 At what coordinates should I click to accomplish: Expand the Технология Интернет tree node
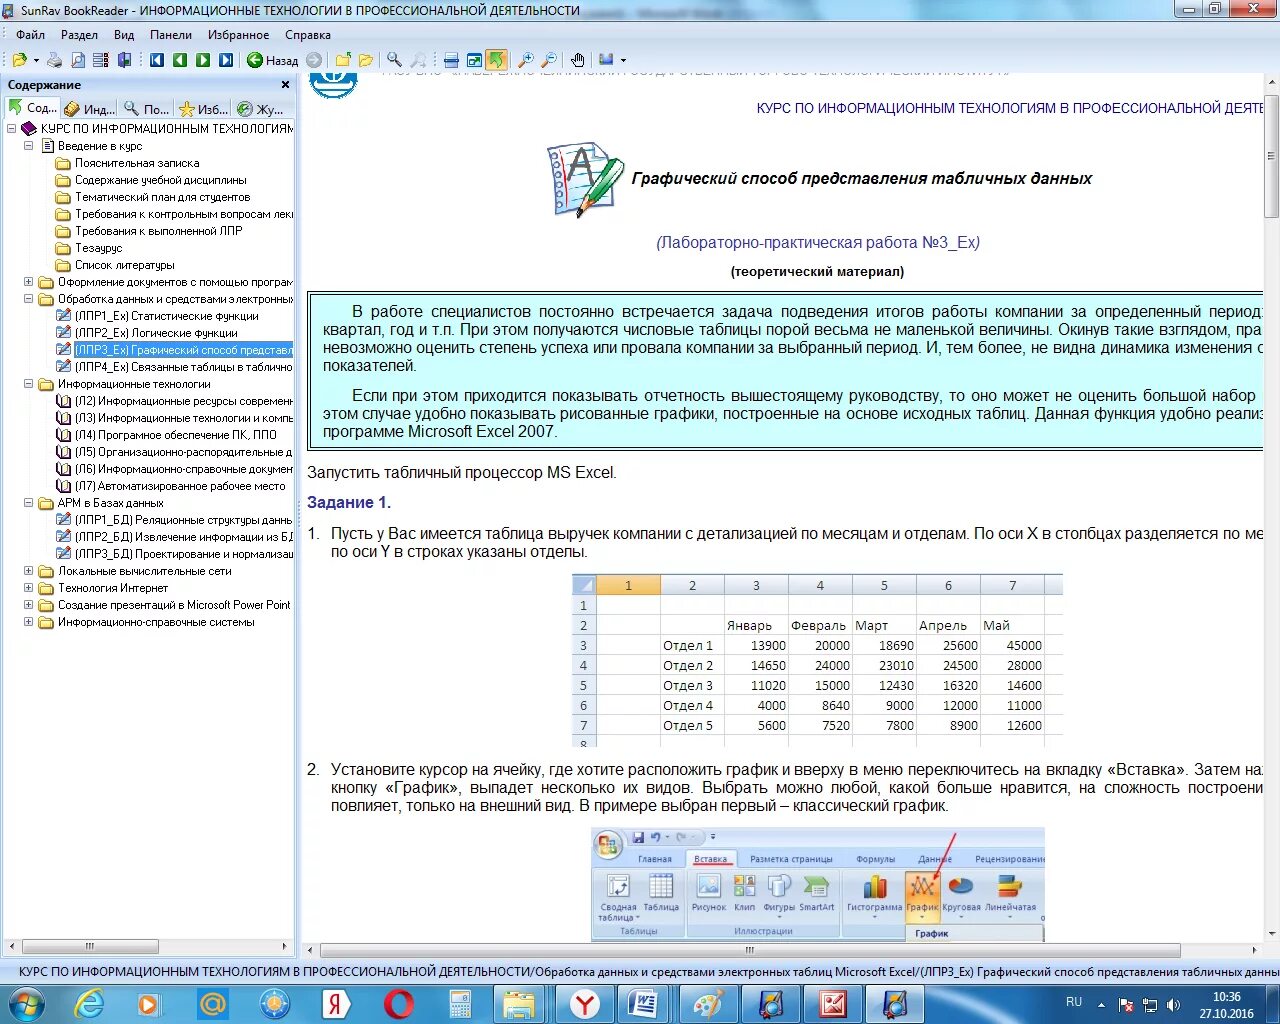coord(29,588)
